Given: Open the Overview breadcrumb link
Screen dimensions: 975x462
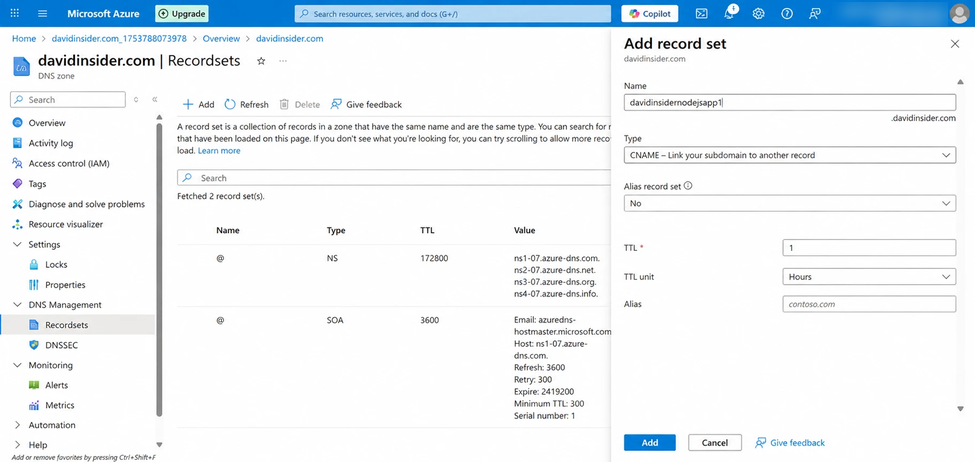Looking at the screenshot, I should (221, 38).
